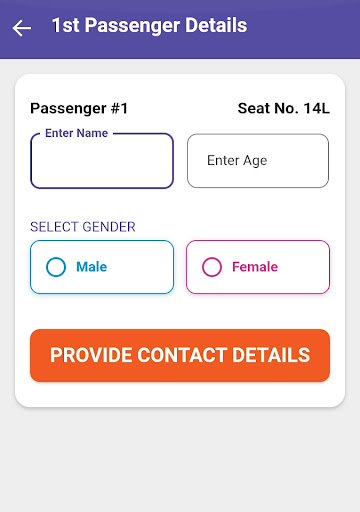The image size is (360, 512).
Task: Click the floating Enter Name label
Action: pyautogui.click(x=77, y=133)
